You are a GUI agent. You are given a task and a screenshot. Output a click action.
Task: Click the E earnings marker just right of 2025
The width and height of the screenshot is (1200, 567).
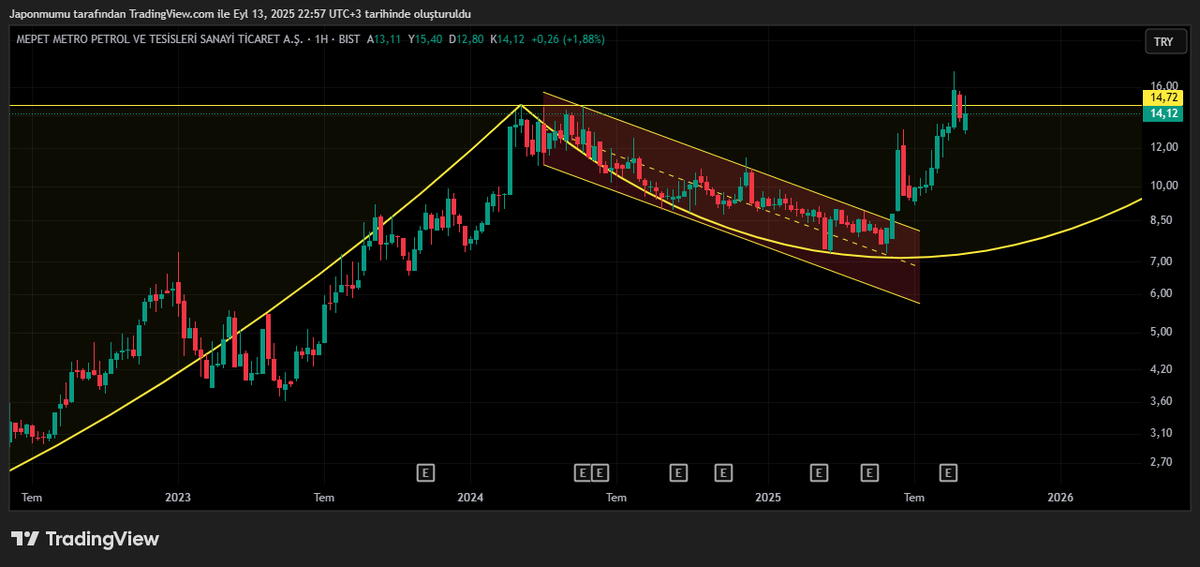819,471
